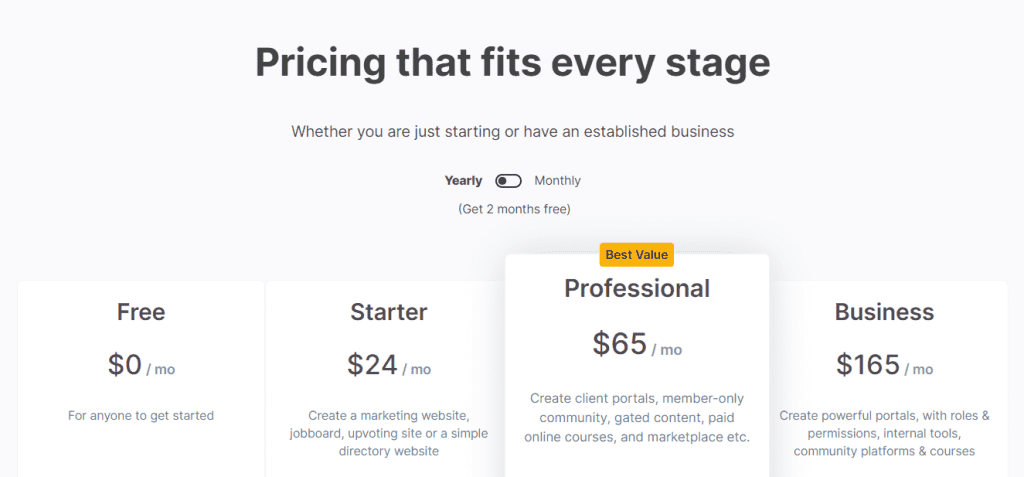Image resolution: width=1024 pixels, height=477 pixels.
Task: Select the Professional plan heading
Action: 637,288
